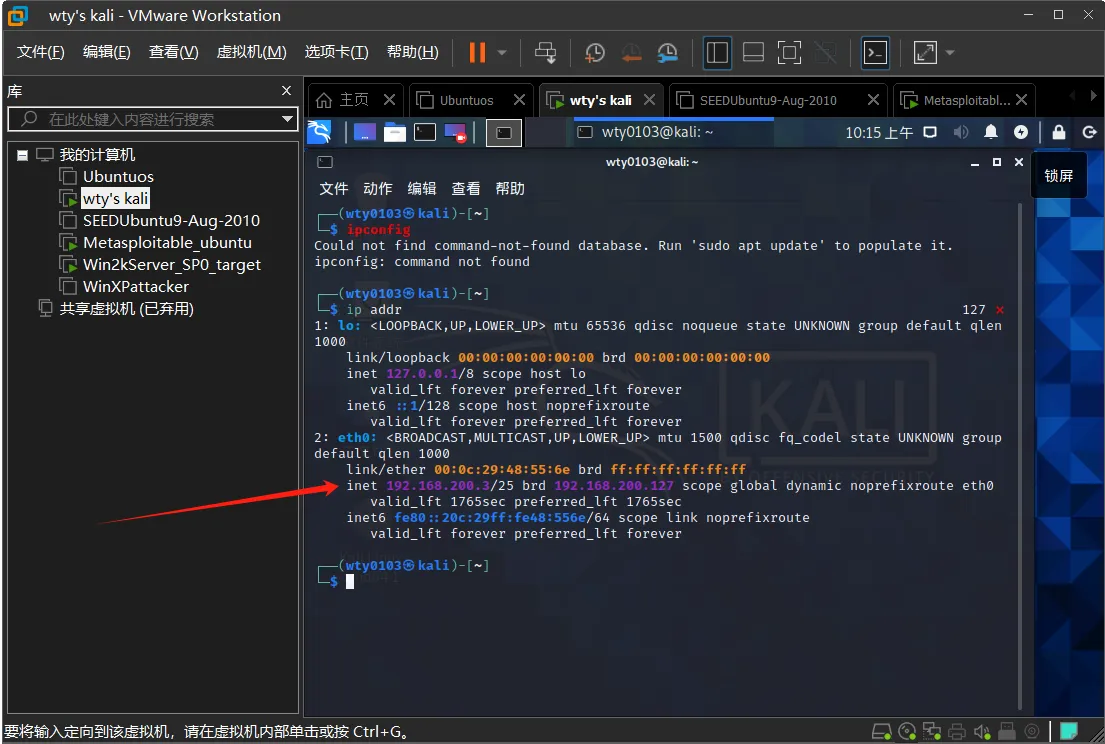Select wty's kali in the library tree

116,199
